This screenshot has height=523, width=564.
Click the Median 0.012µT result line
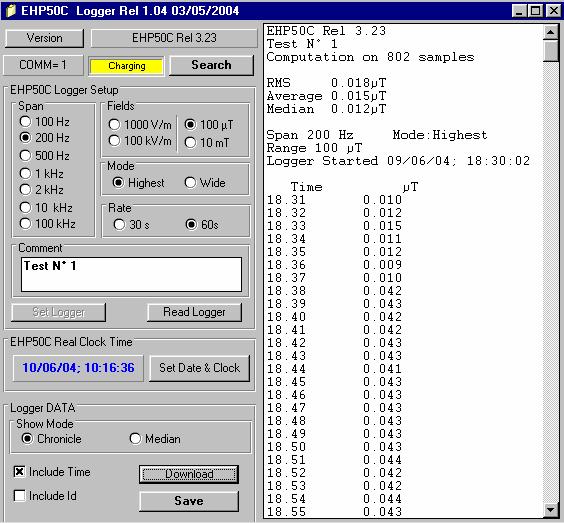pos(326,109)
